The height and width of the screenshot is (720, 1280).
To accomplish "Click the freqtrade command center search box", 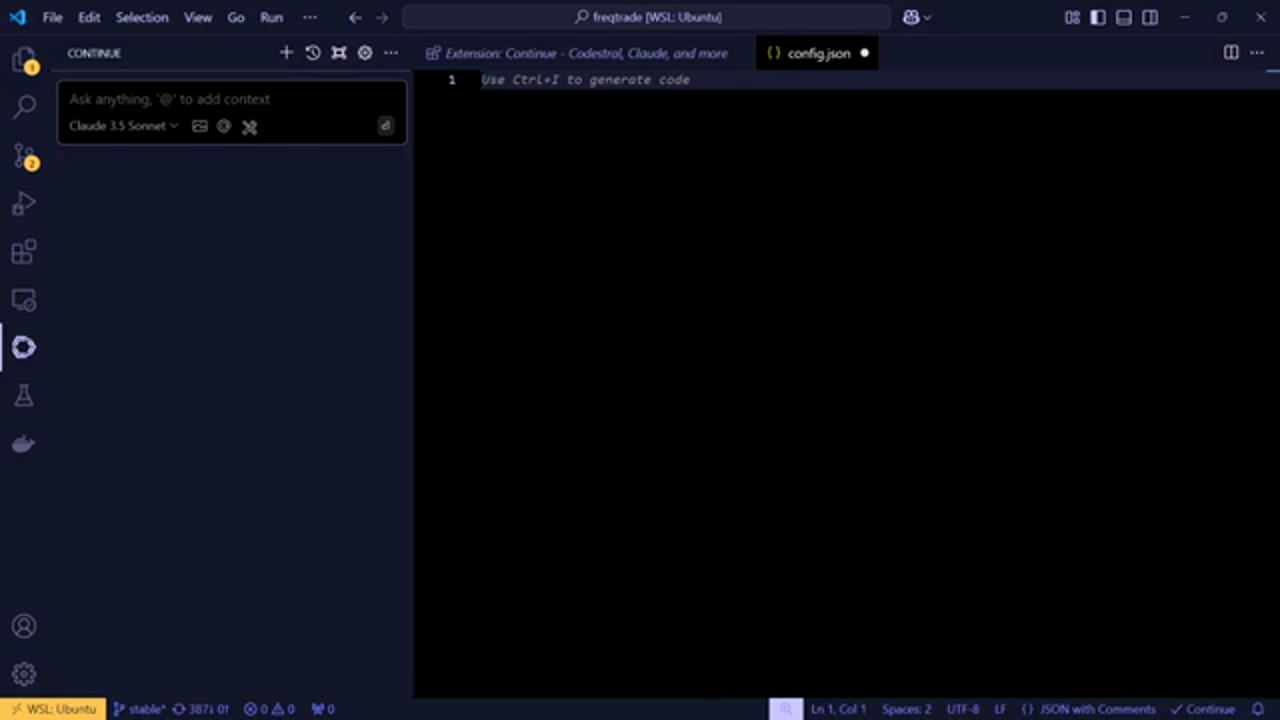I will pyautogui.click(x=647, y=17).
